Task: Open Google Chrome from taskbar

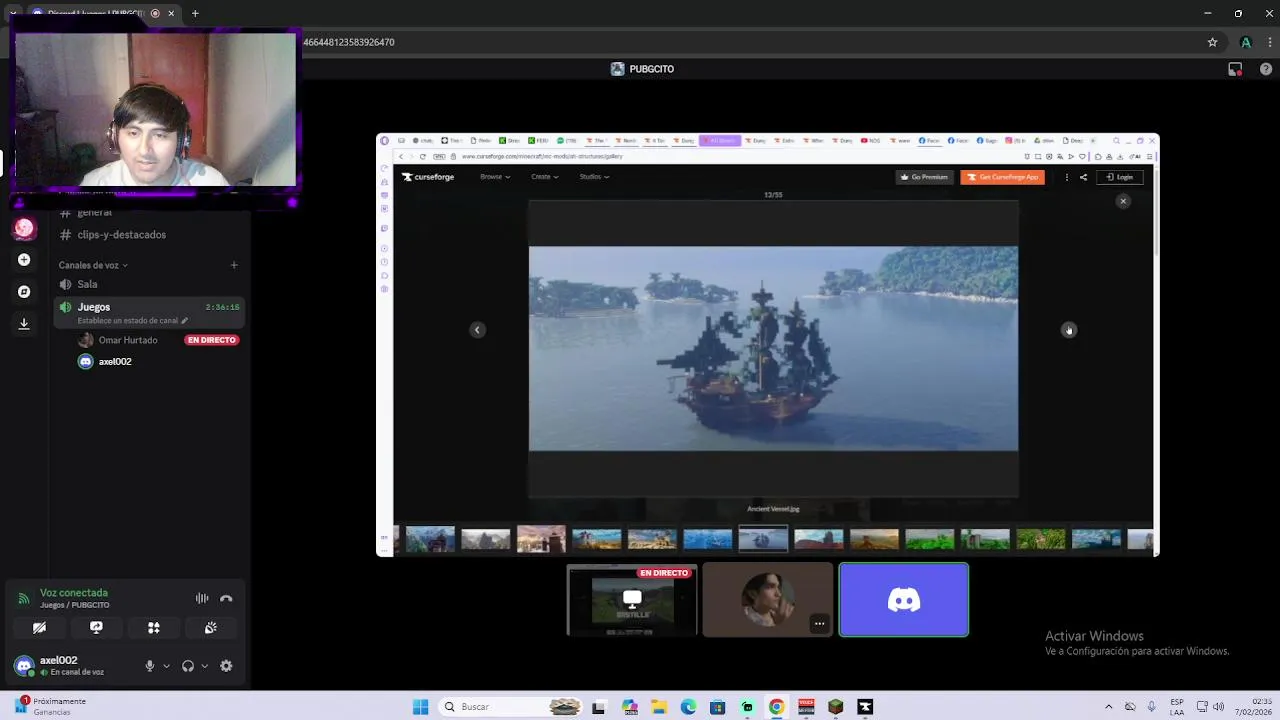Action: pyautogui.click(x=777, y=707)
